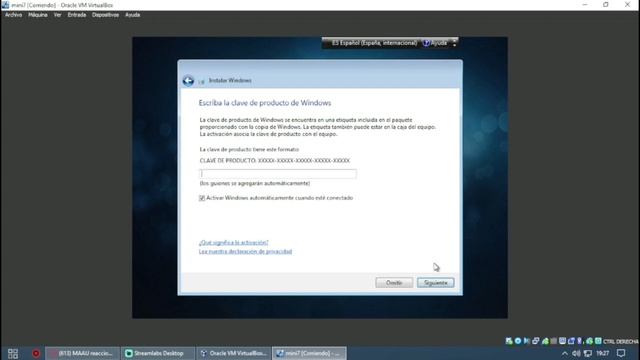The image size is (640, 360).
Task: Open the volume control in system tray
Action: click(x=576, y=353)
